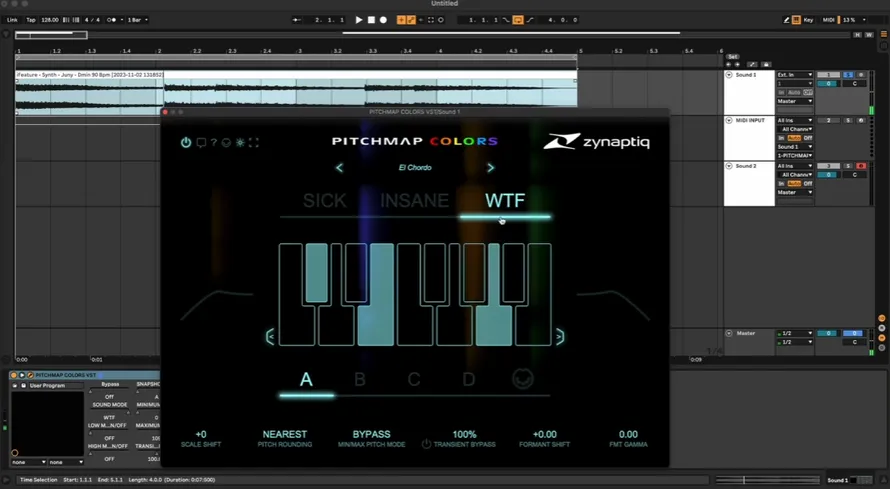Image resolution: width=890 pixels, height=489 pixels.
Task: Select the SICK sound mode
Action: tap(325, 200)
